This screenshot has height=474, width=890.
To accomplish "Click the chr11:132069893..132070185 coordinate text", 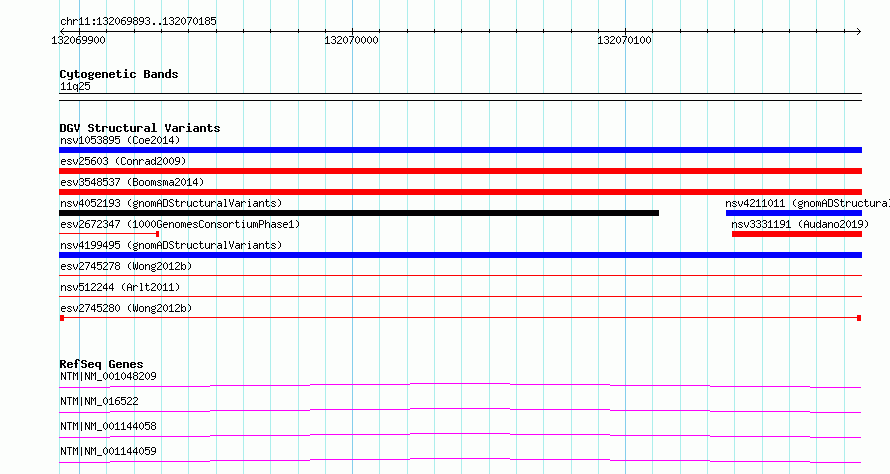I will pyautogui.click(x=138, y=21).
